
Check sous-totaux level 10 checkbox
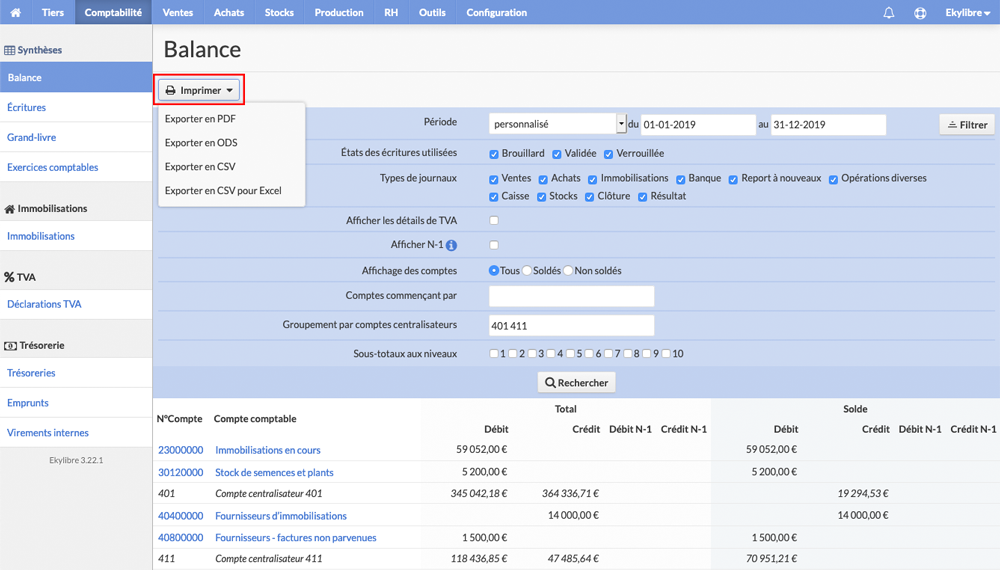(x=666, y=353)
